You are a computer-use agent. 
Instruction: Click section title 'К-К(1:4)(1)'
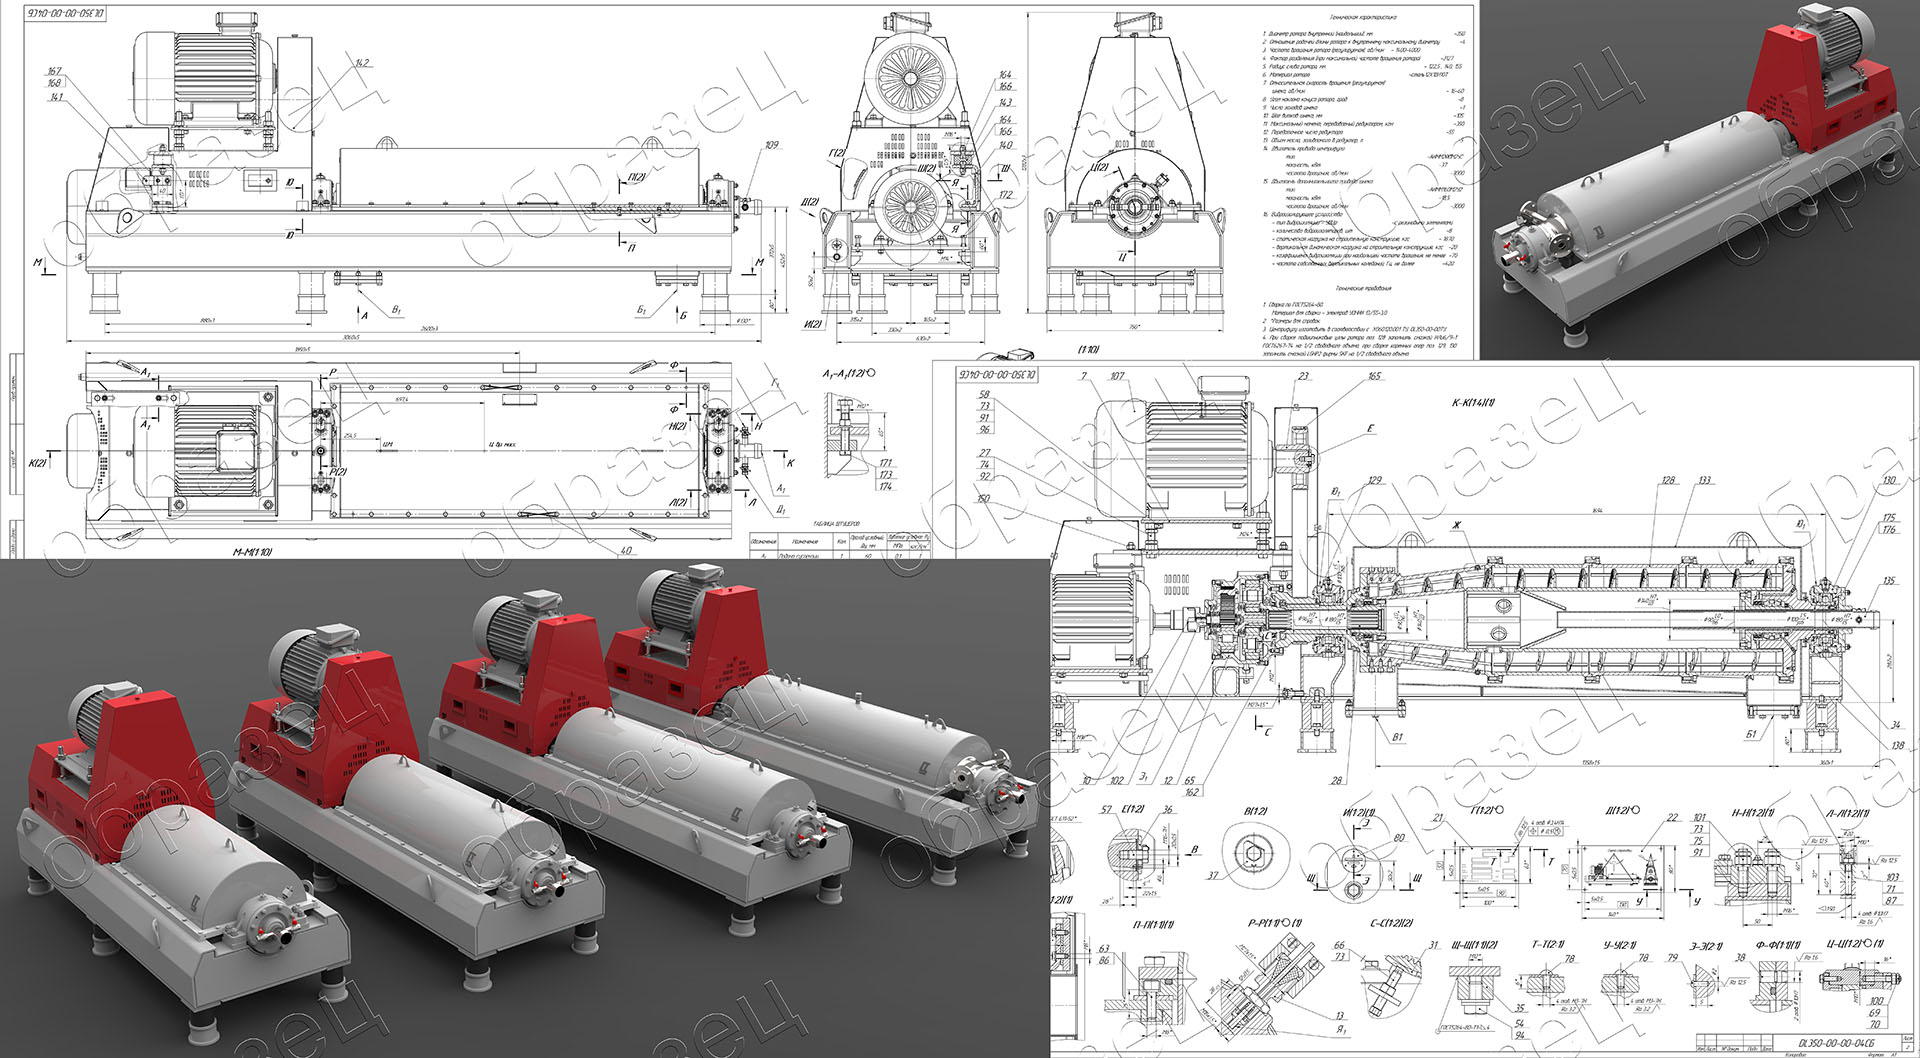[x=1474, y=402]
